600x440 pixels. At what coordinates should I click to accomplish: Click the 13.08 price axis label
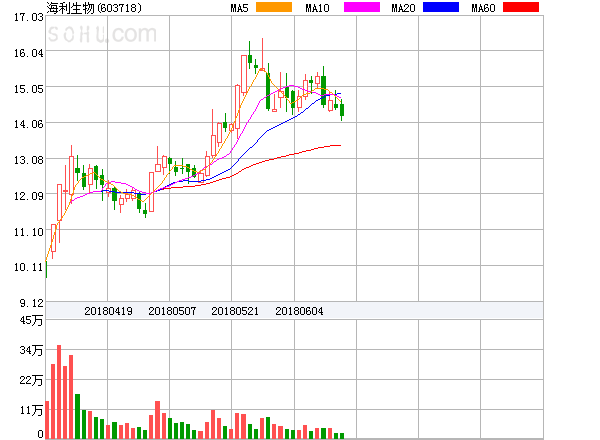(x=29, y=160)
